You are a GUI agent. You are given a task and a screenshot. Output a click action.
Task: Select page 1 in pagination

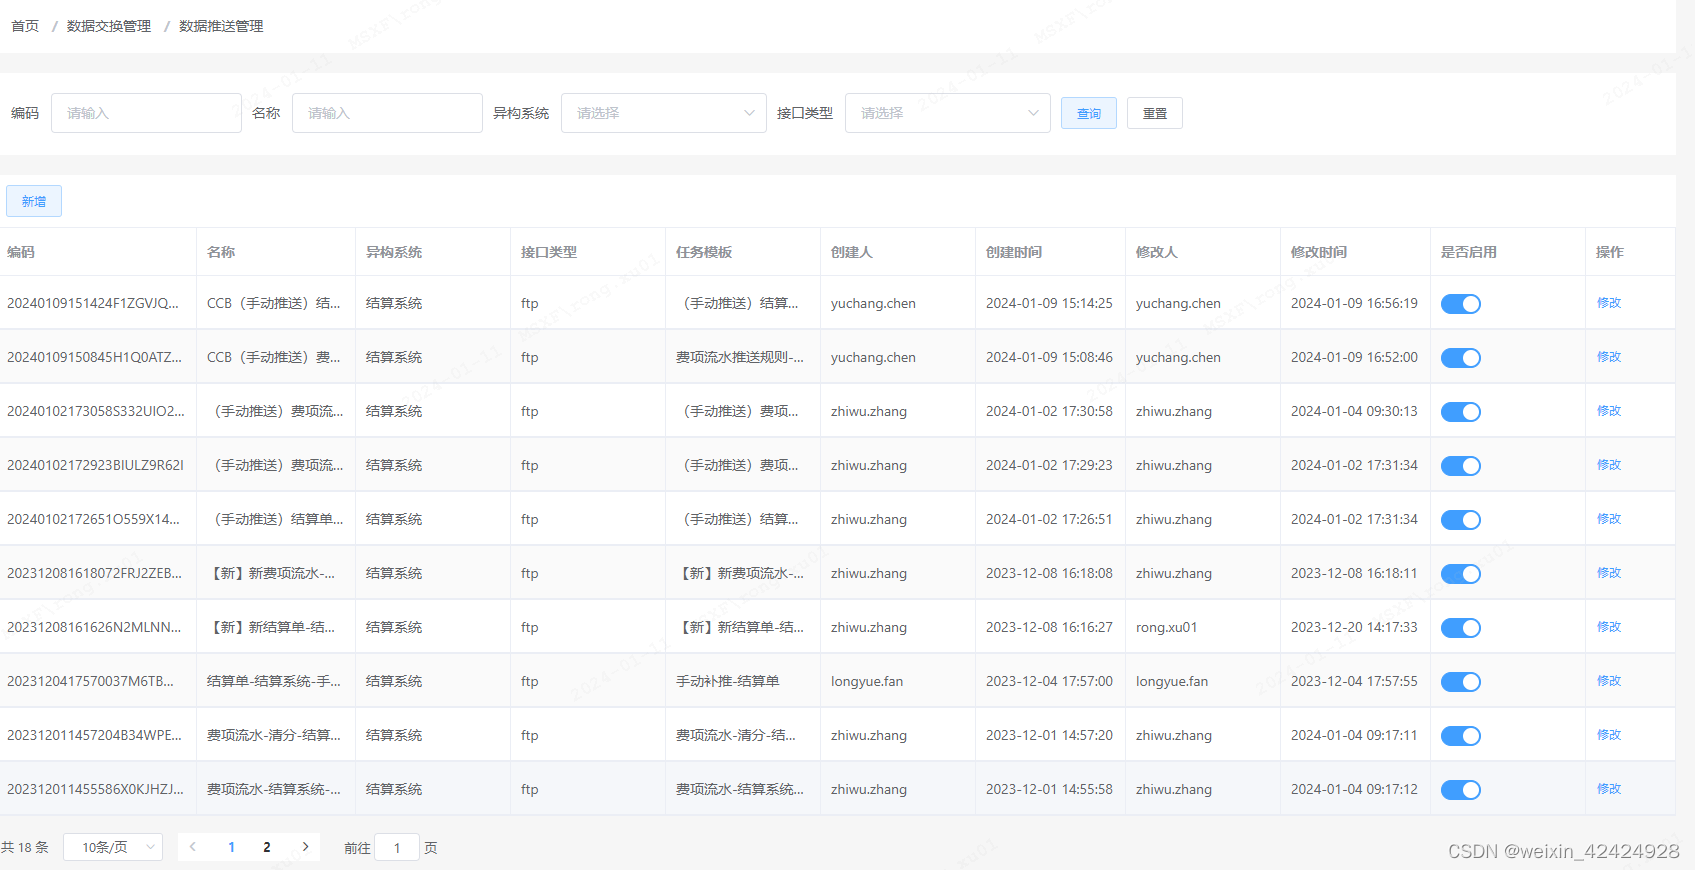231,847
